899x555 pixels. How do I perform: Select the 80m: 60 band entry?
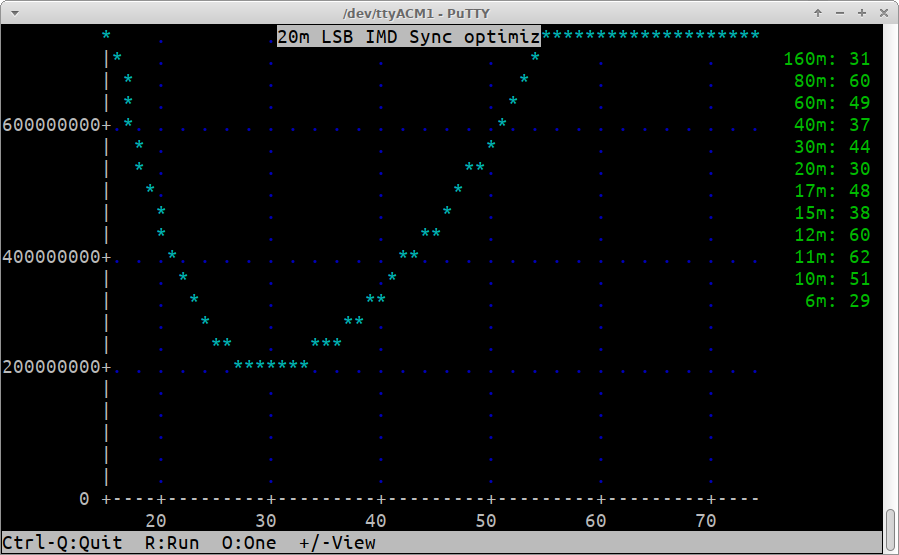831,81
